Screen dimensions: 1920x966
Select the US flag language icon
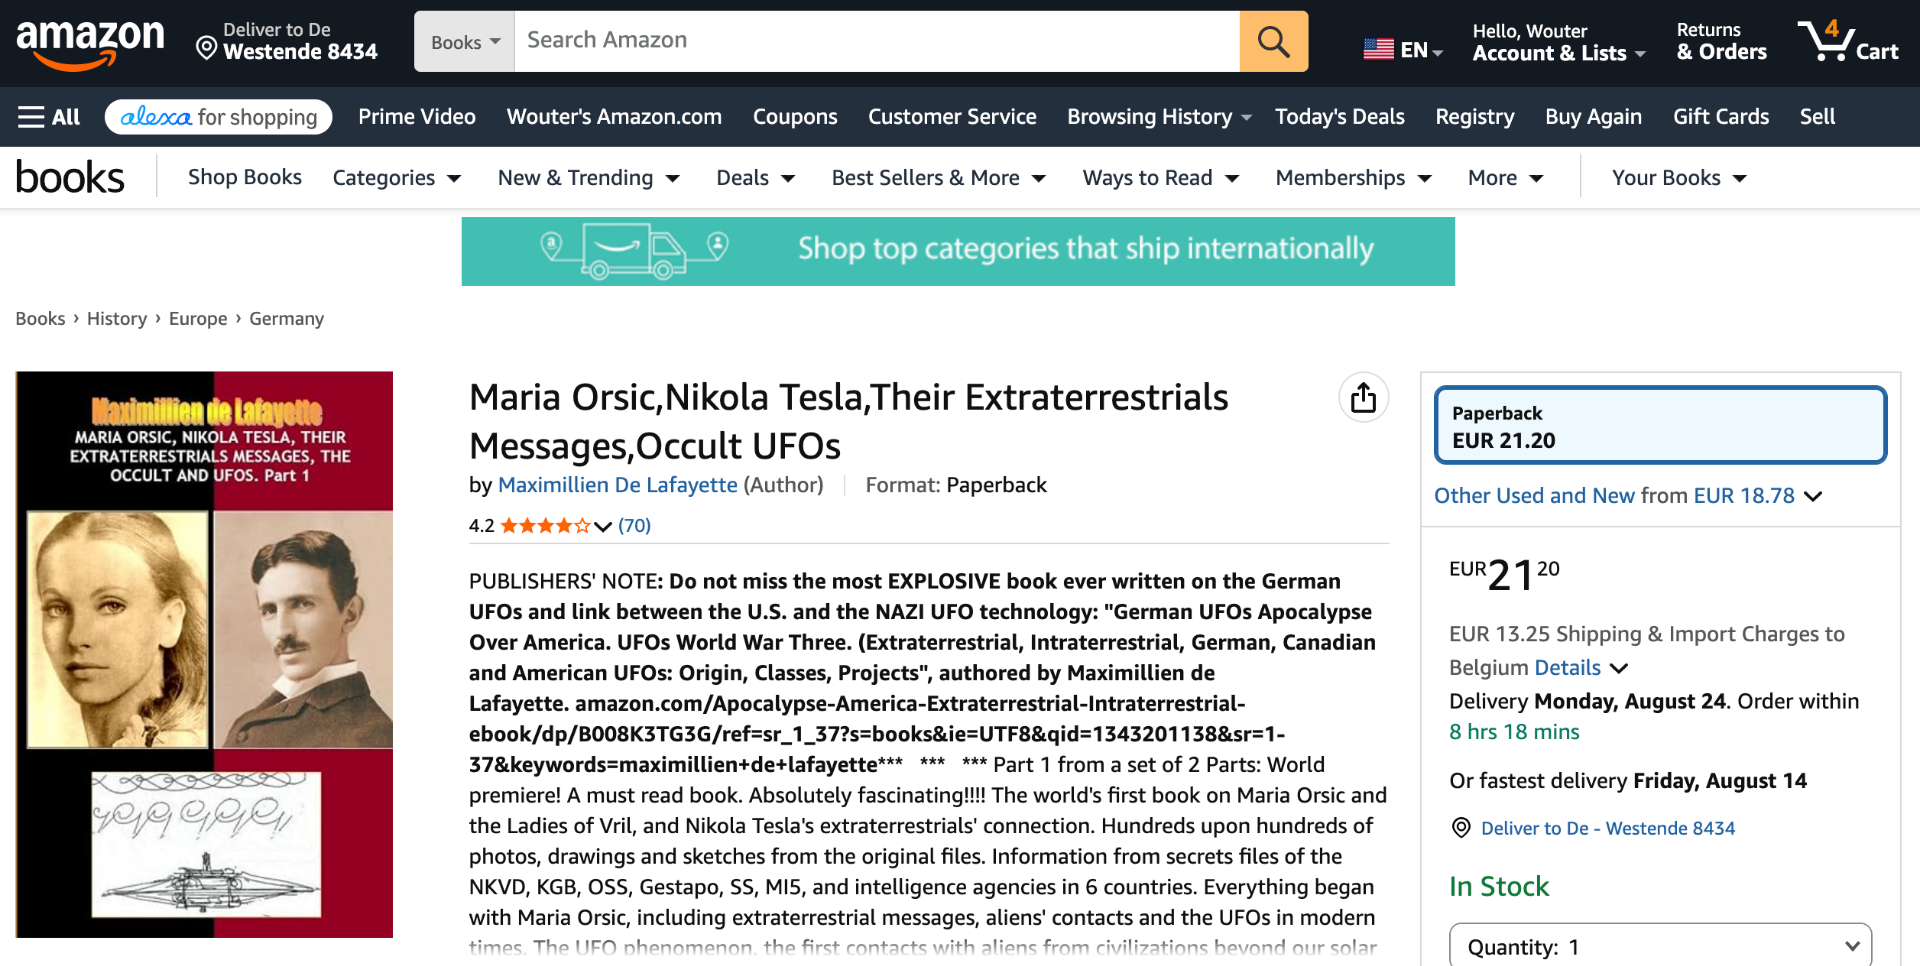click(x=1378, y=49)
